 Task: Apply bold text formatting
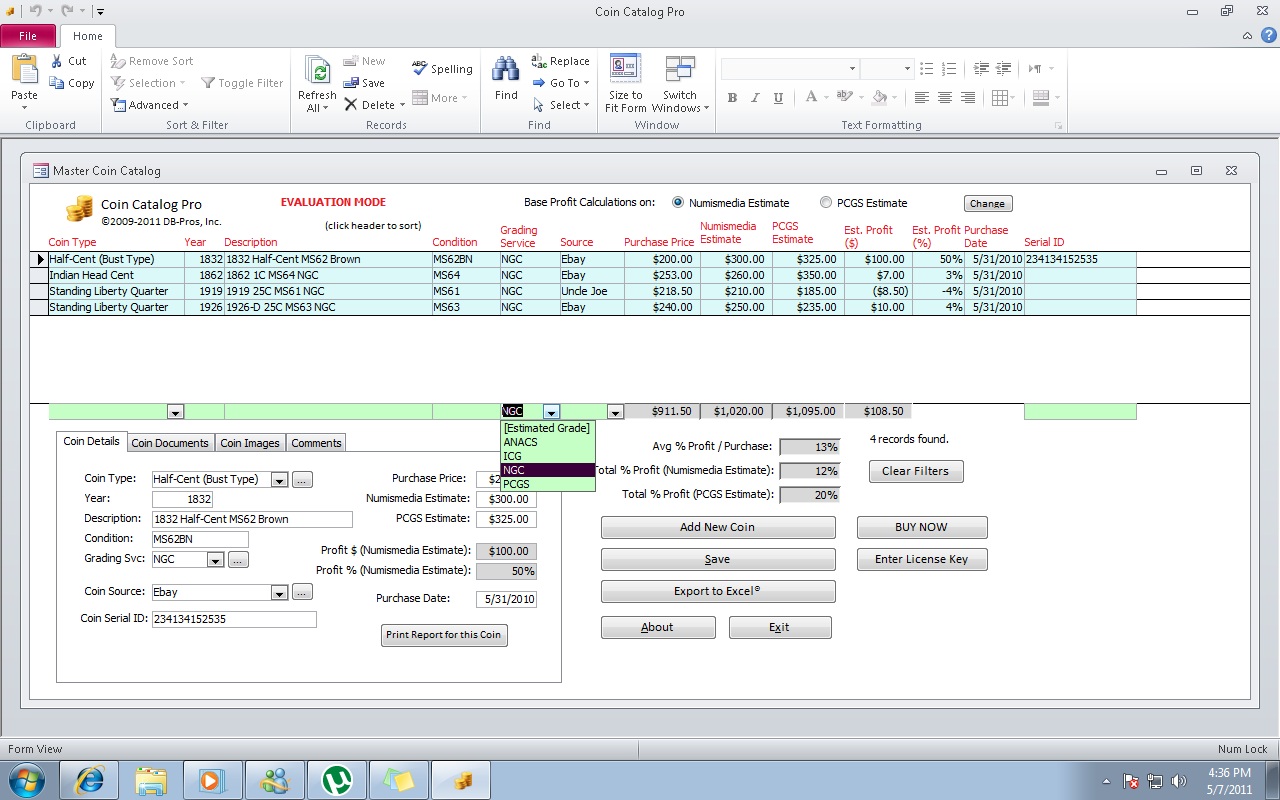point(732,97)
